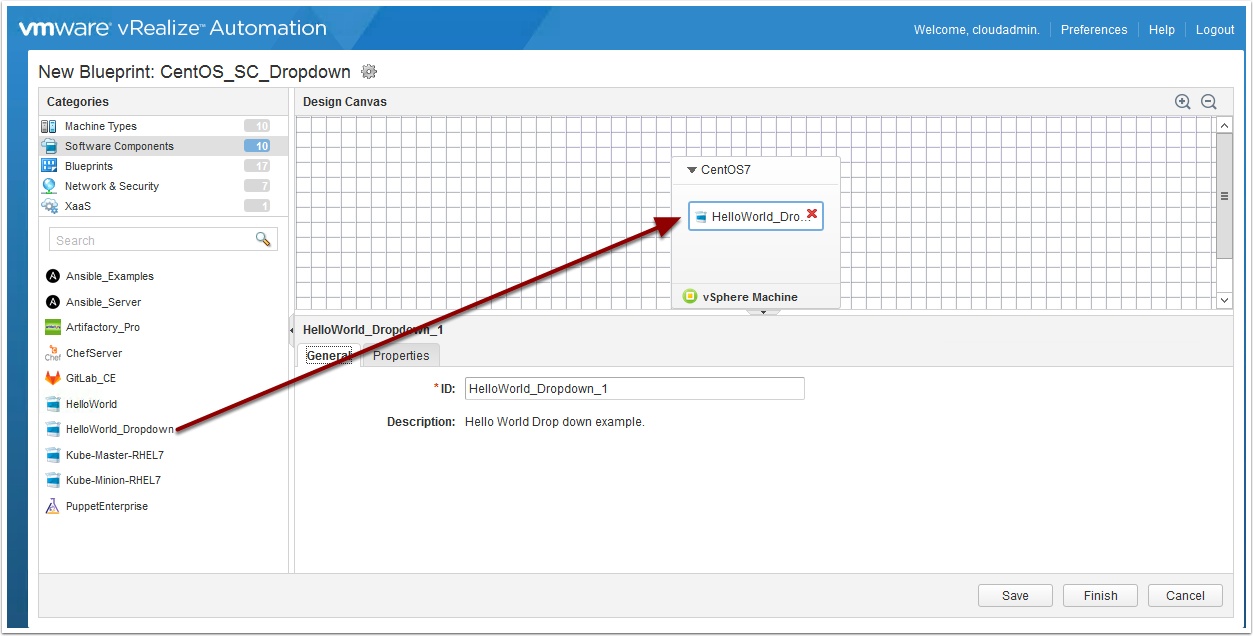Click the search magnifier icon
The height and width of the screenshot is (636, 1253).
(x=264, y=239)
